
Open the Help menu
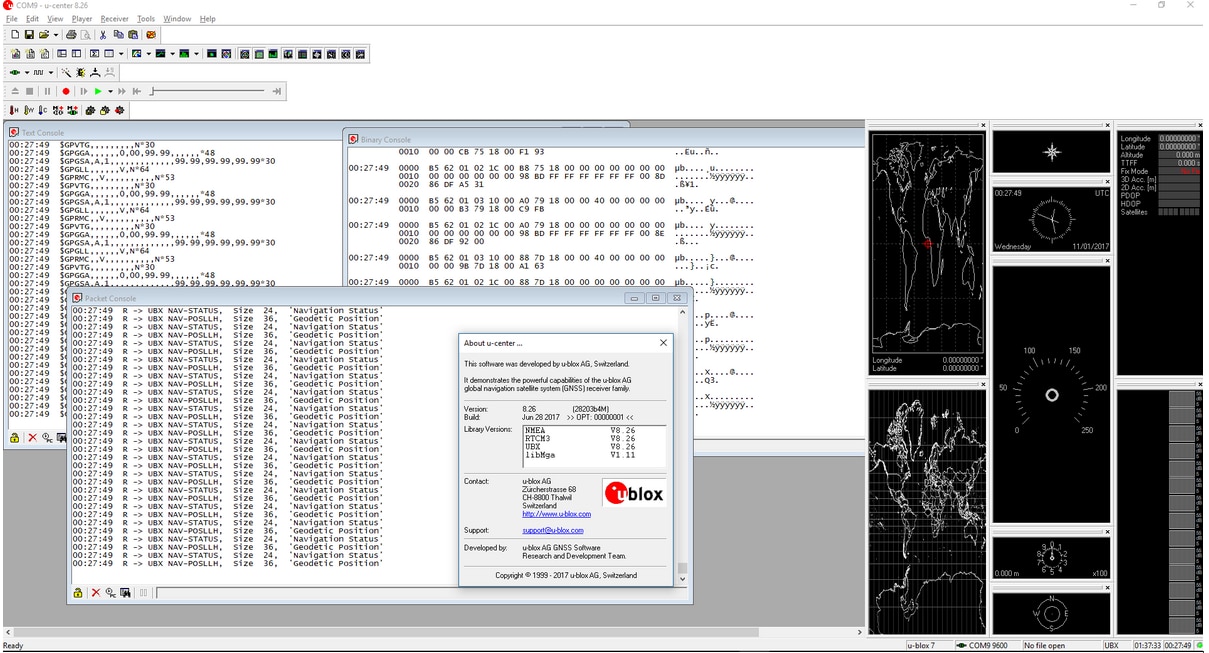click(x=207, y=19)
